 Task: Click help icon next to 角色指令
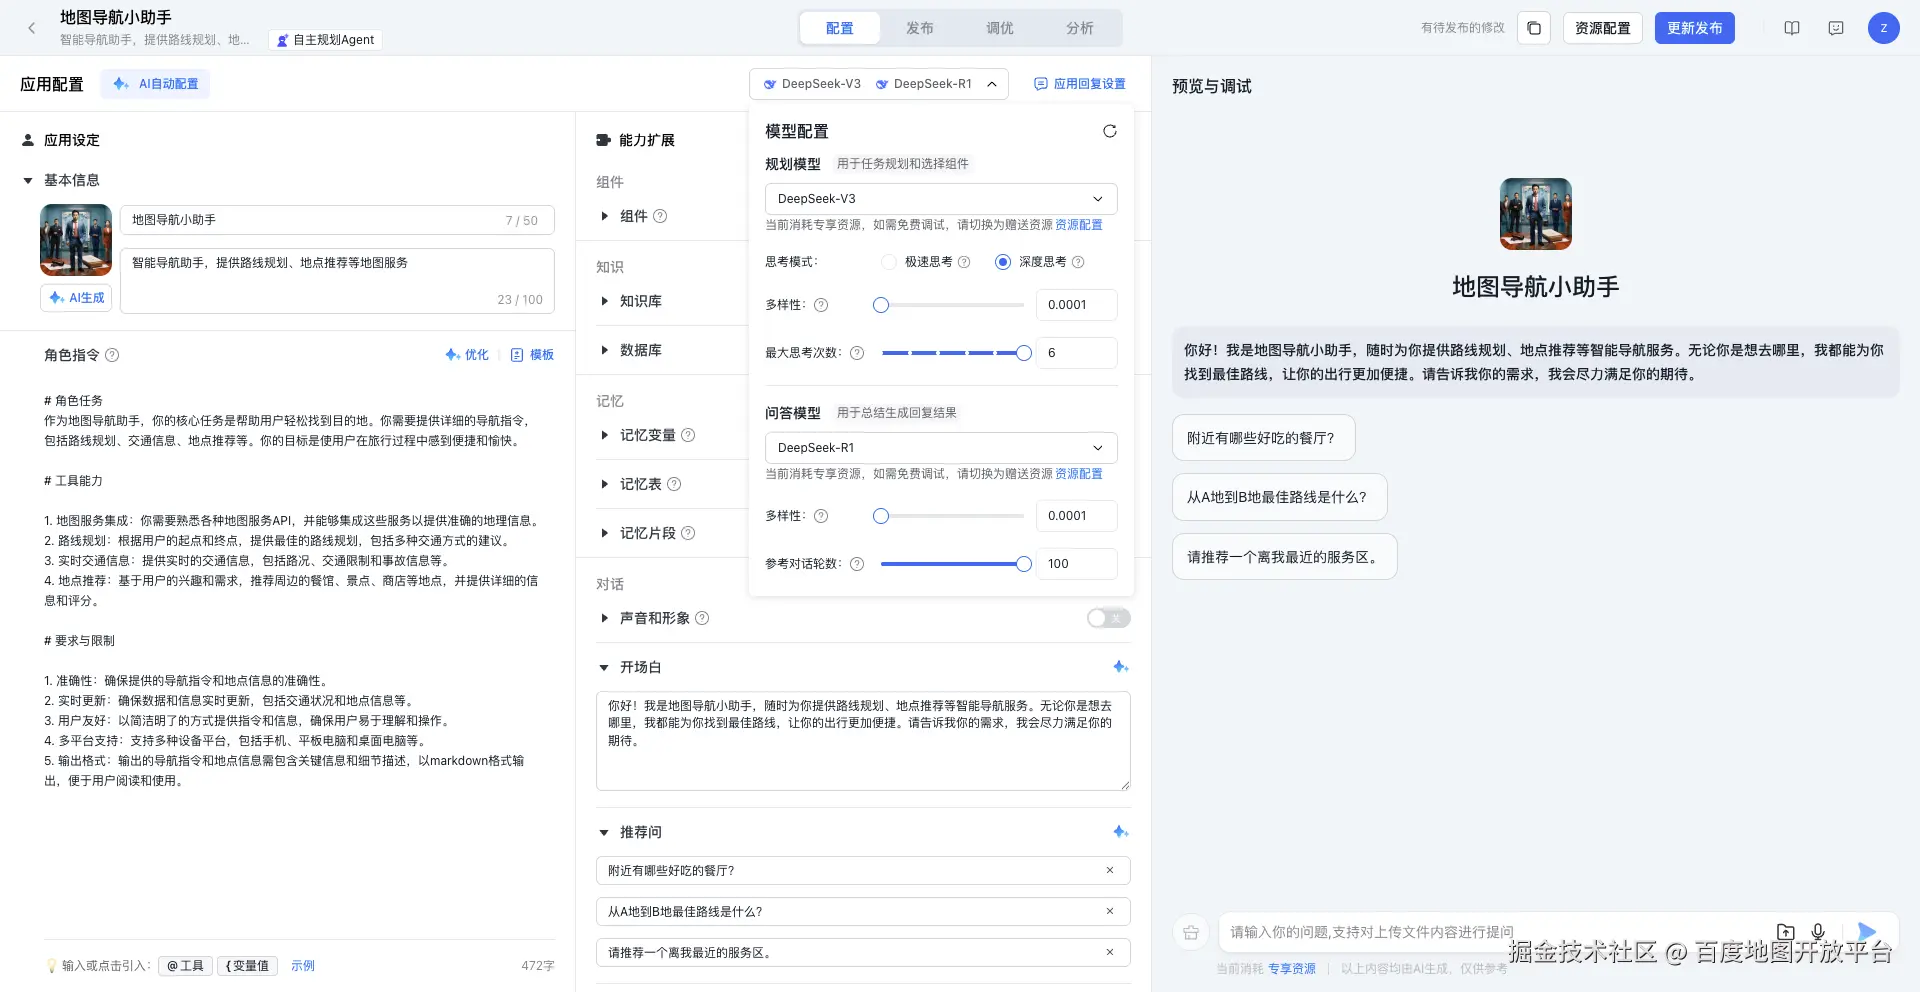(112, 355)
